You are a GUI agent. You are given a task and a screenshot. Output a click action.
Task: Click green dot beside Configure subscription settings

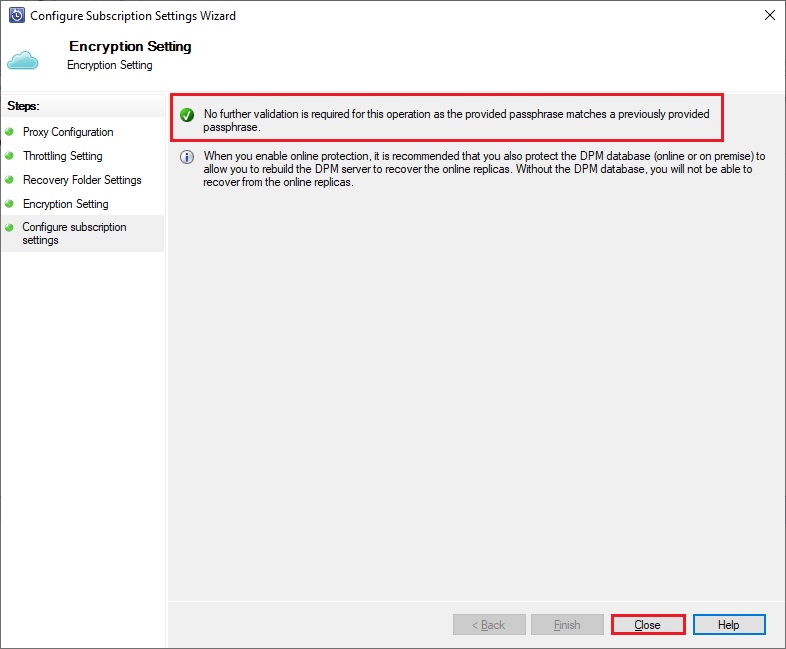coord(9,228)
